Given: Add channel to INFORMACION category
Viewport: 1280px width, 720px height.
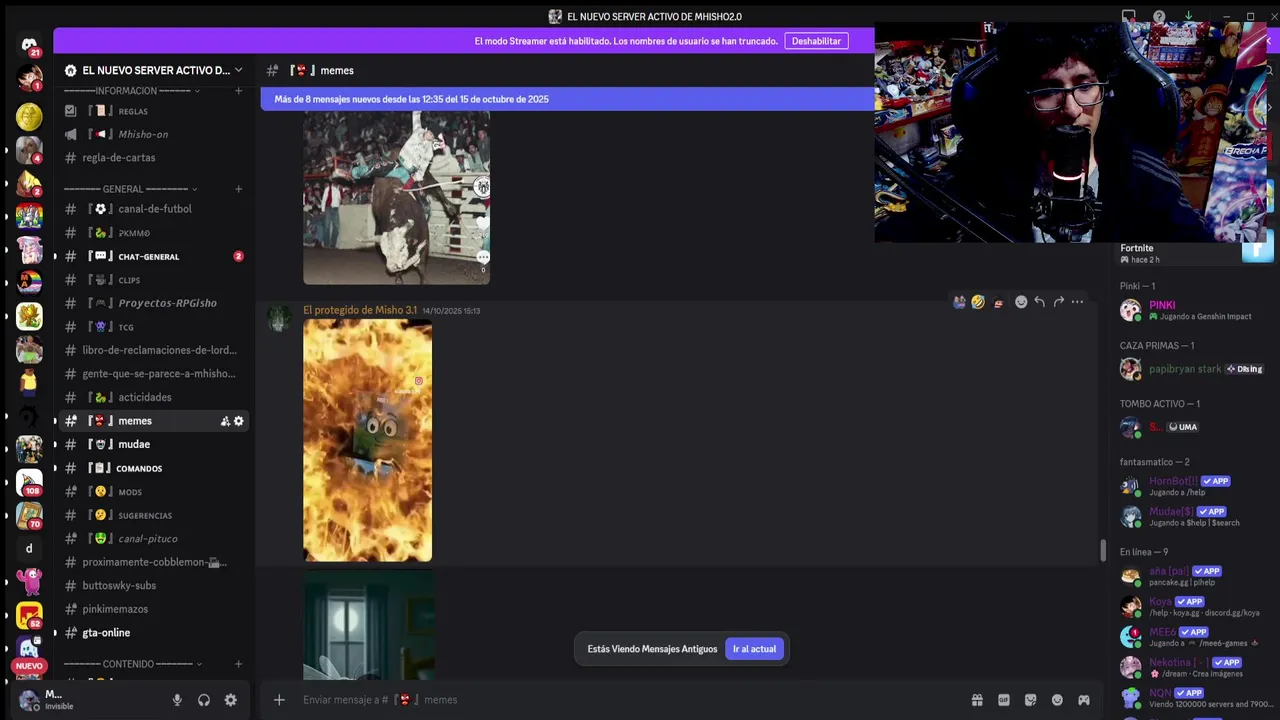Looking at the screenshot, I should pos(238,91).
